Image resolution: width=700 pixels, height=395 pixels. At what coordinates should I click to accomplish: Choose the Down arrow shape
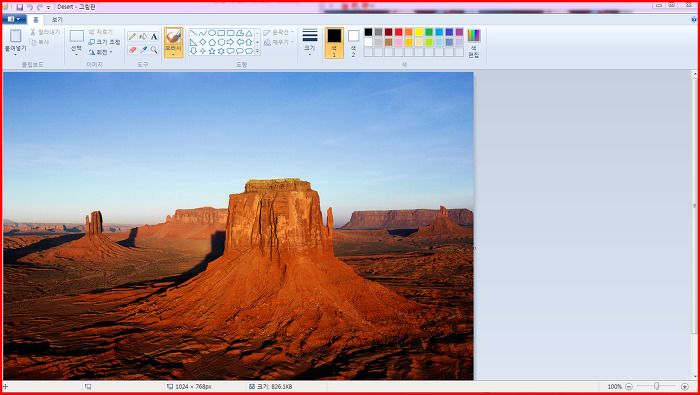click(x=193, y=51)
